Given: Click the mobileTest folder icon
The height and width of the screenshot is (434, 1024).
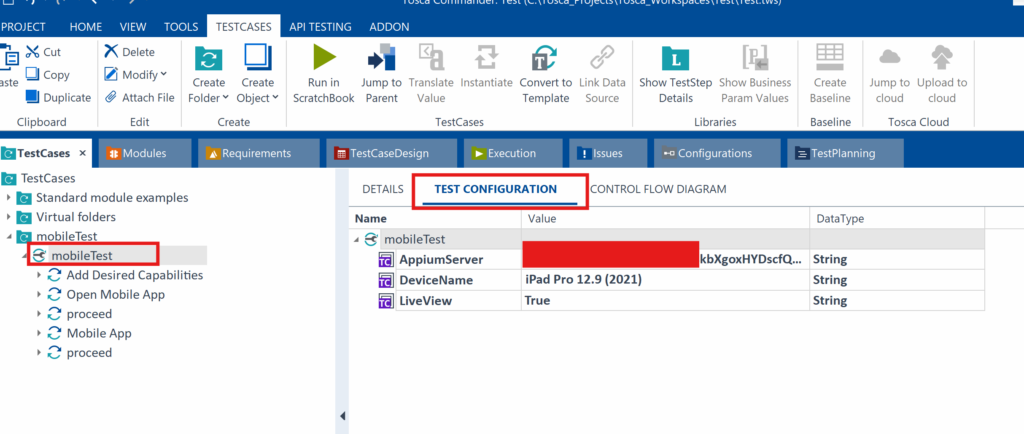Looking at the screenshot, I should [24, 236].
